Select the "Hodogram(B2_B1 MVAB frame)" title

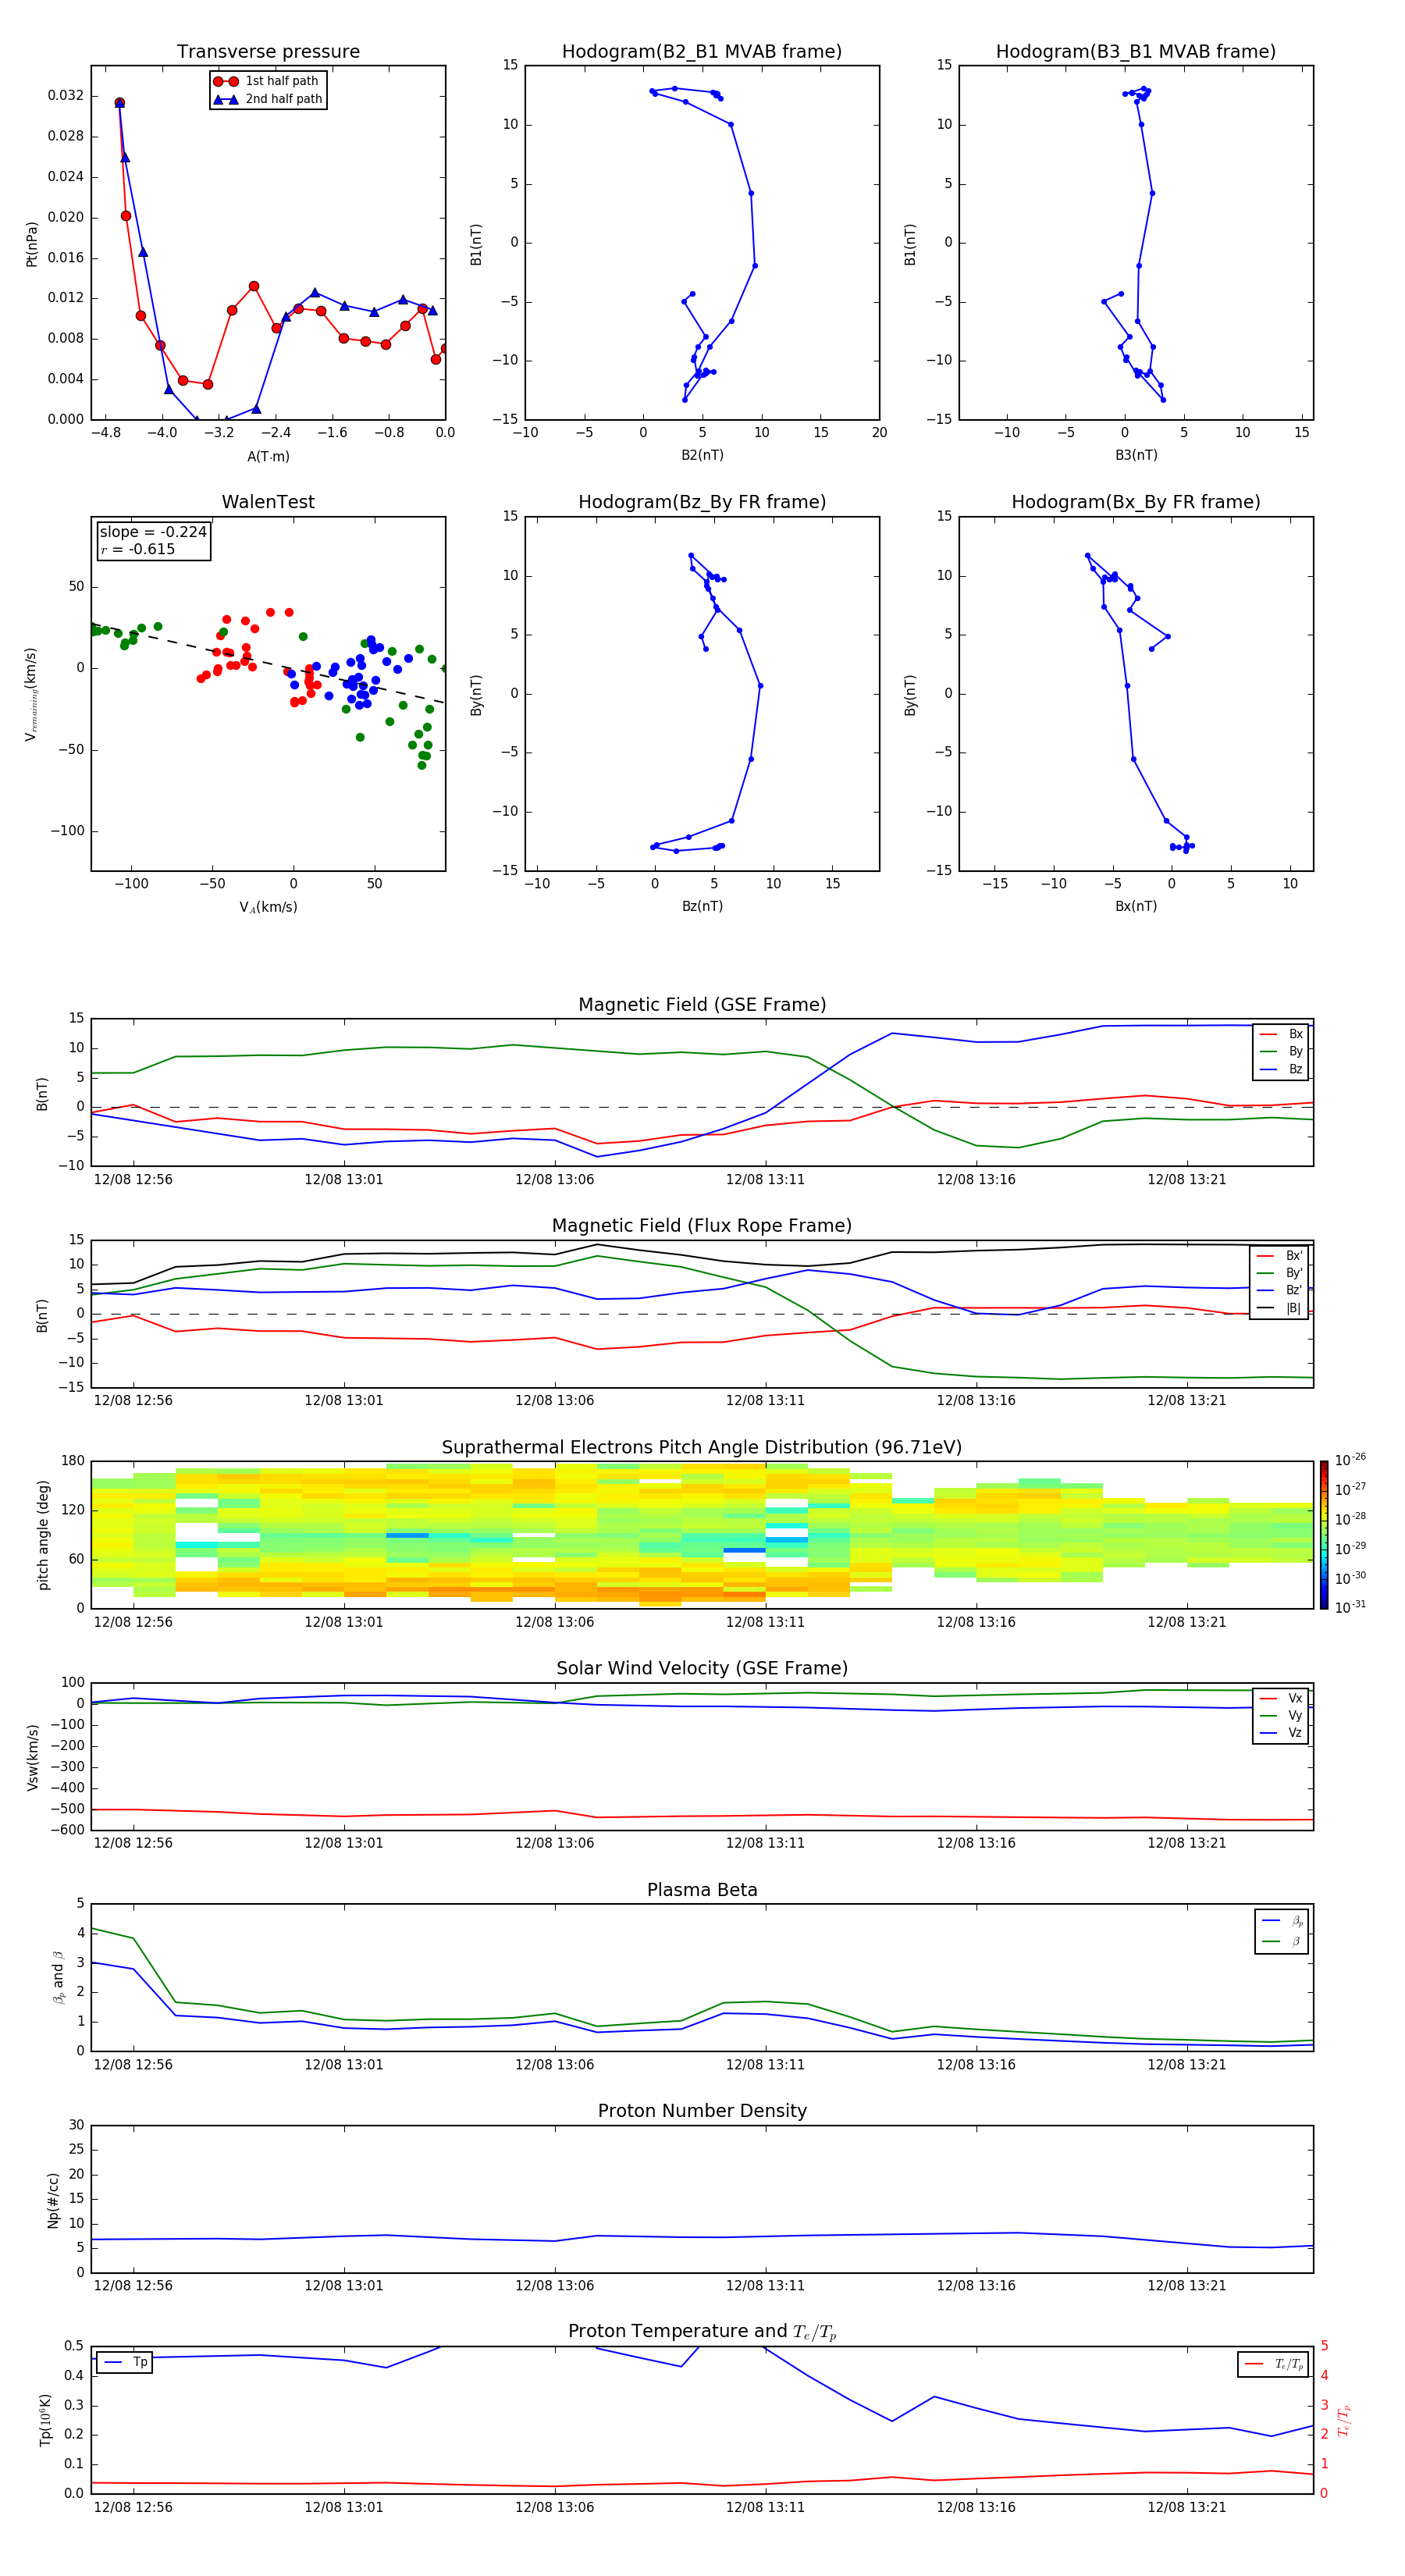(702, 52)
